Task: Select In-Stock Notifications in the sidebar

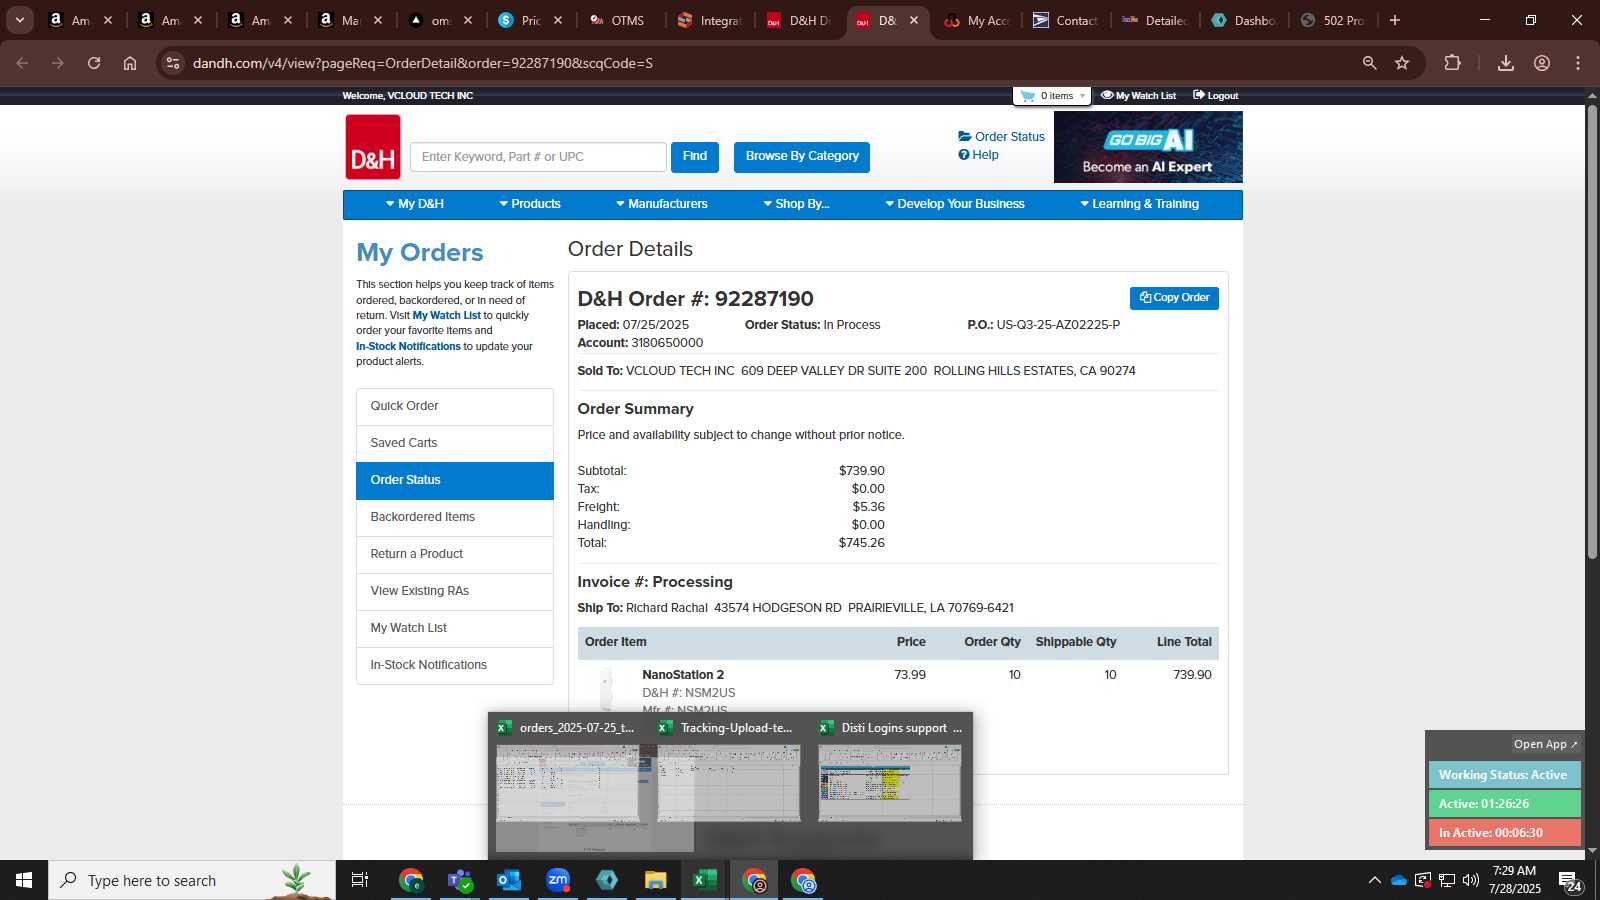Action: pos(455,665)
